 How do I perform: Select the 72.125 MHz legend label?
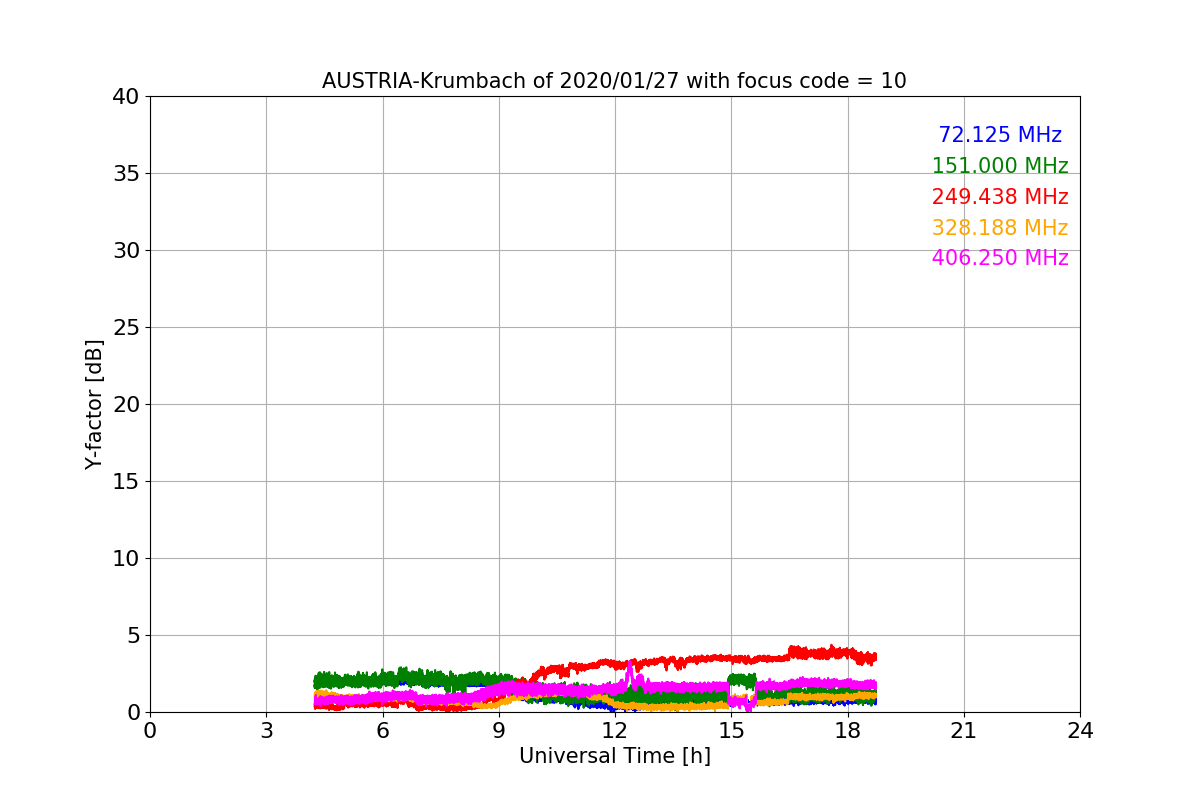(1000, 136)
